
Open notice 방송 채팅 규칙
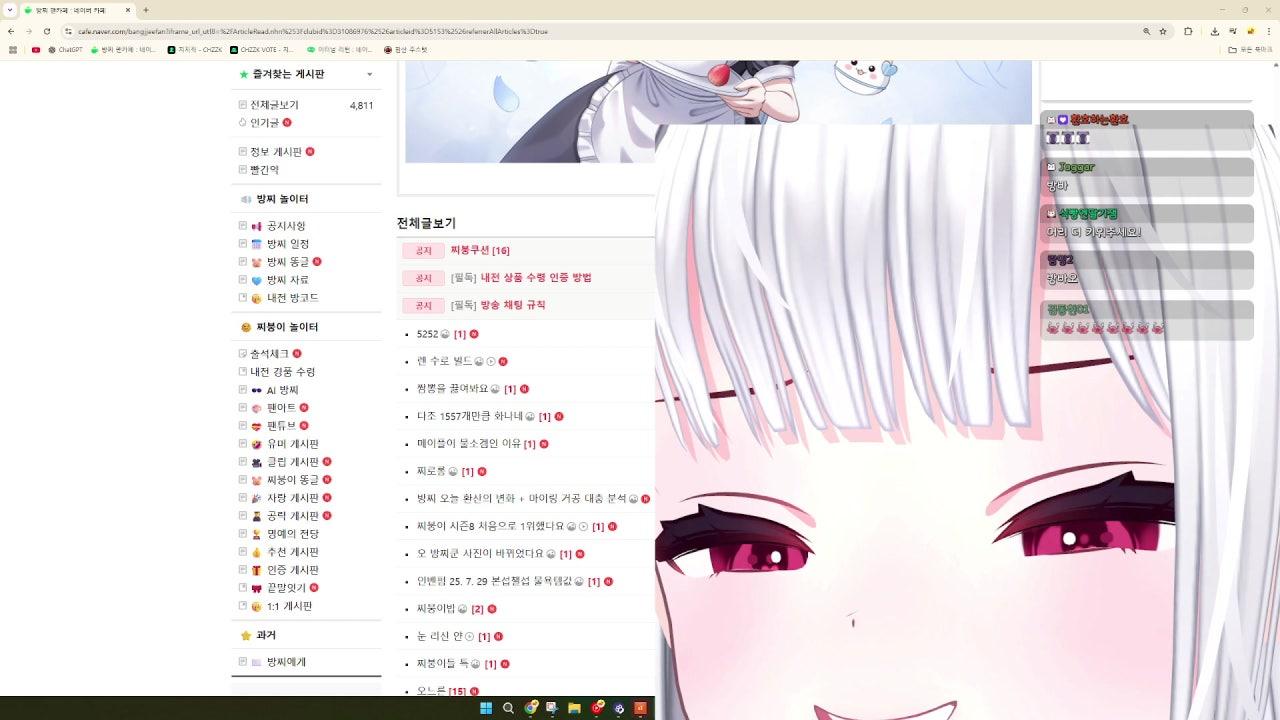click(x=513, y=305)
